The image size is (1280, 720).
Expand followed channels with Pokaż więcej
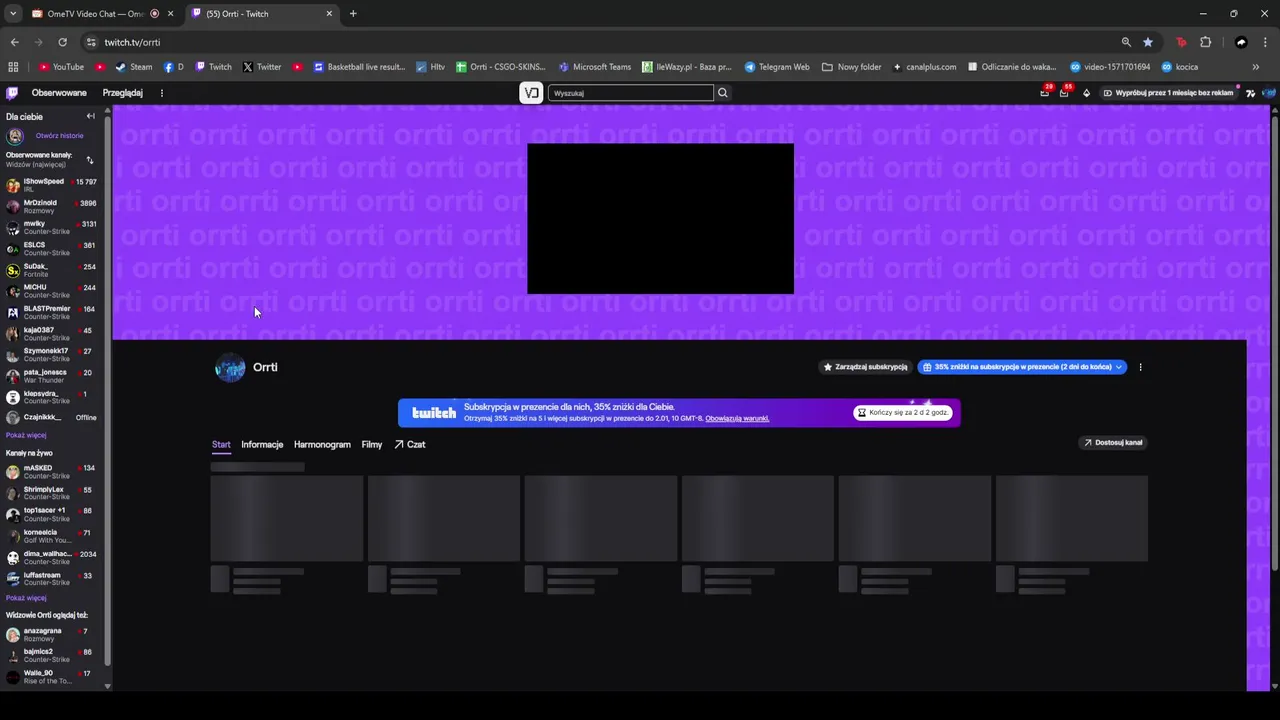pos(26,435)
